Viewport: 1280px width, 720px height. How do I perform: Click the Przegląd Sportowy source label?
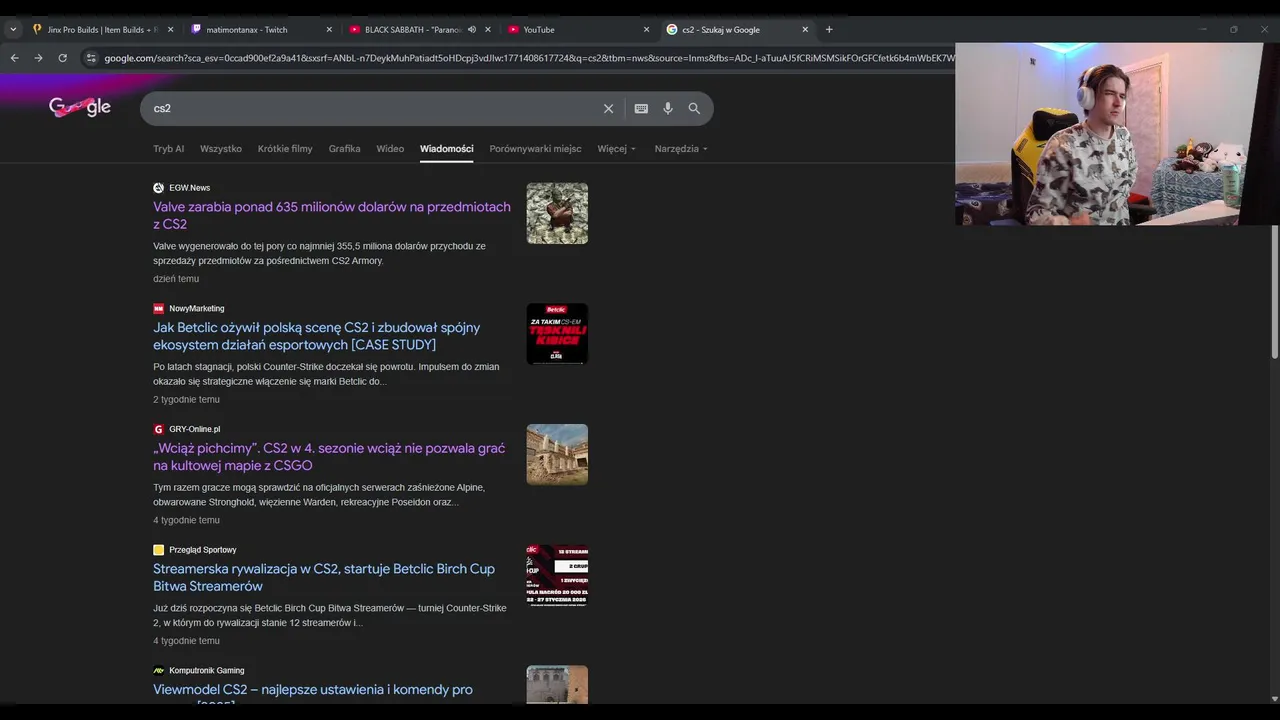click(x=202, y=550)
